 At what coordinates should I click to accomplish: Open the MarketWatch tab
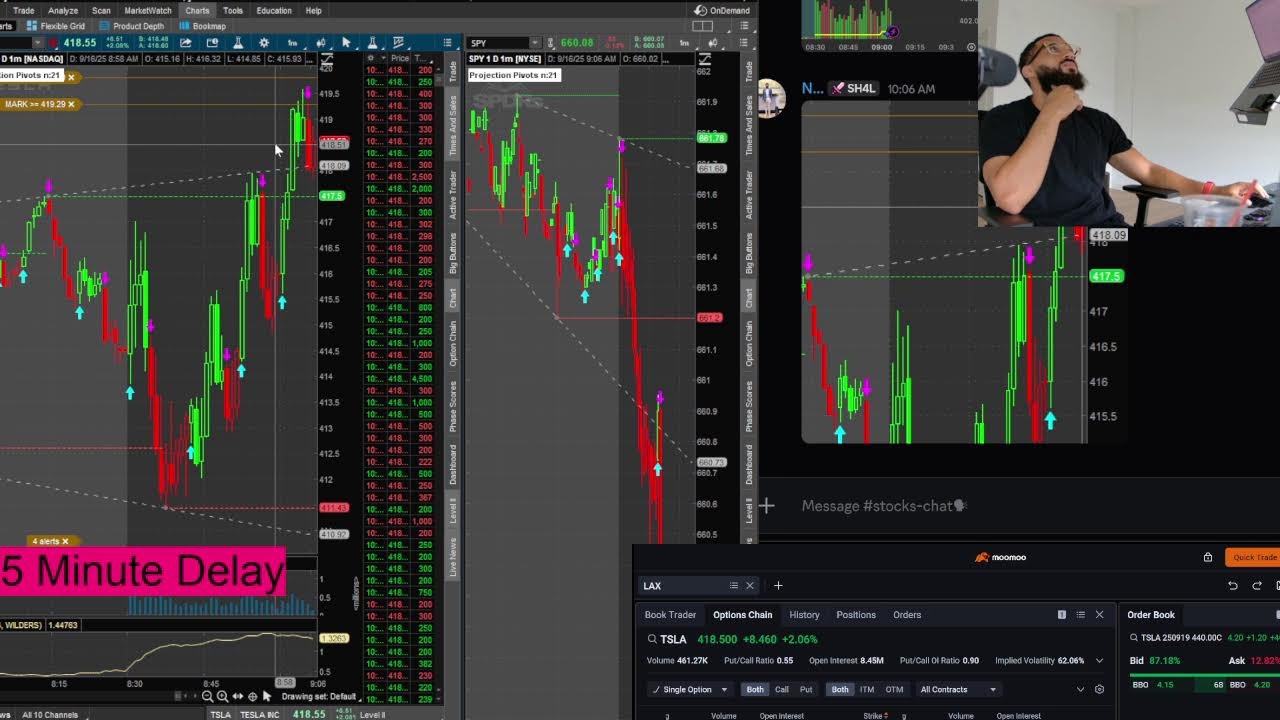pyautogui.click(x=148, y=10)
